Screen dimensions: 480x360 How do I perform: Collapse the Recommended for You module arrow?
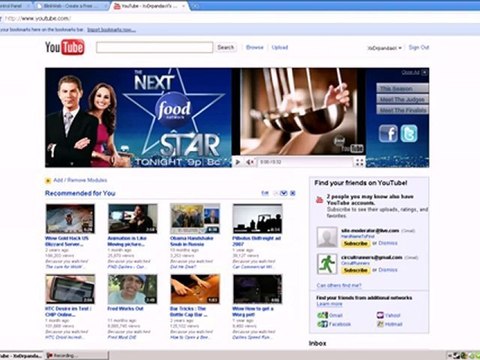284,193
